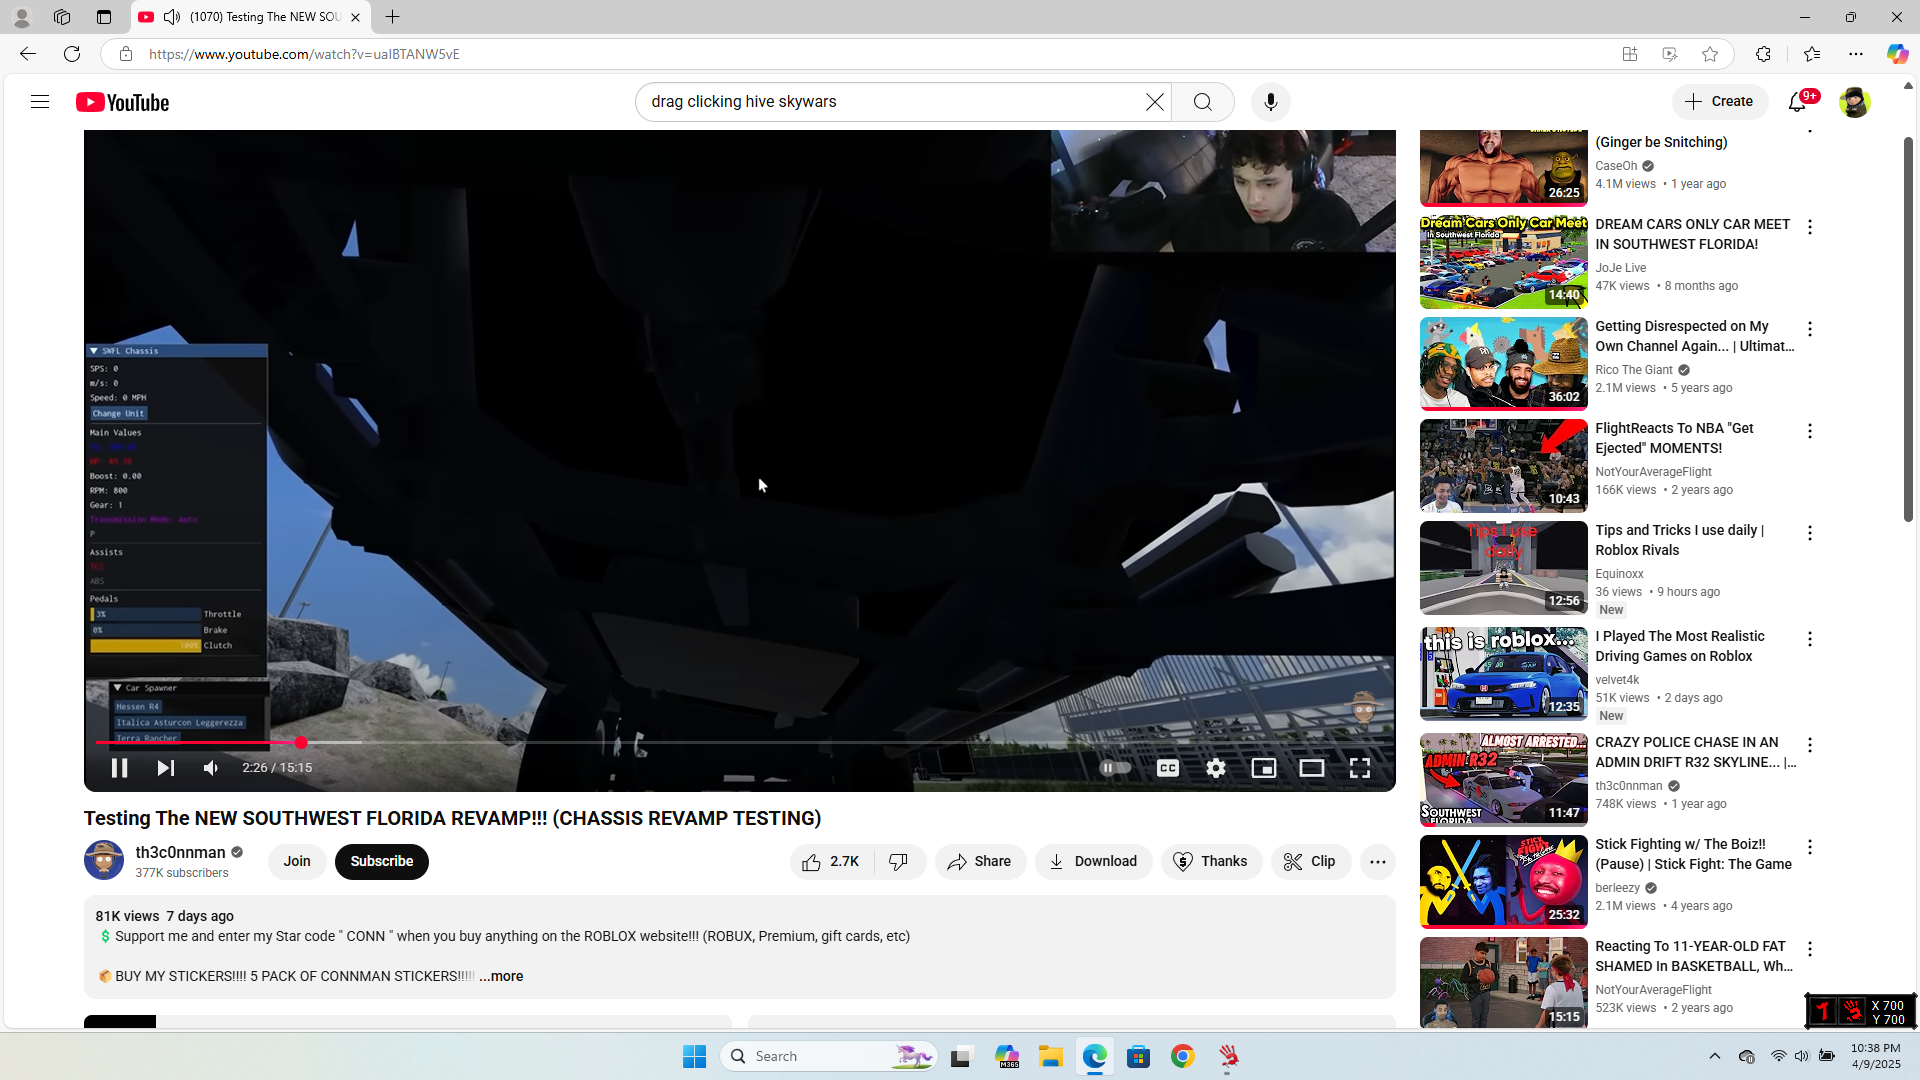Close the YouTube tab
The width and height of the screenshot is (1920, 1080).
pyautogui.click(x=355, y=17)
